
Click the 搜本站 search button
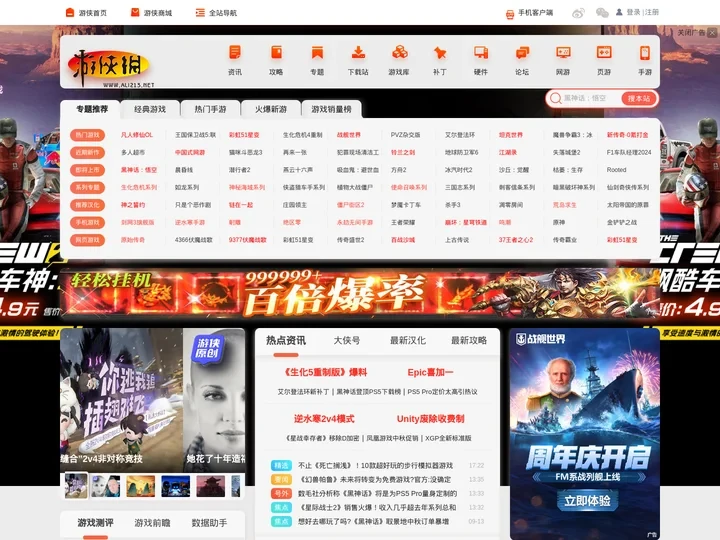tap(639, 99)
